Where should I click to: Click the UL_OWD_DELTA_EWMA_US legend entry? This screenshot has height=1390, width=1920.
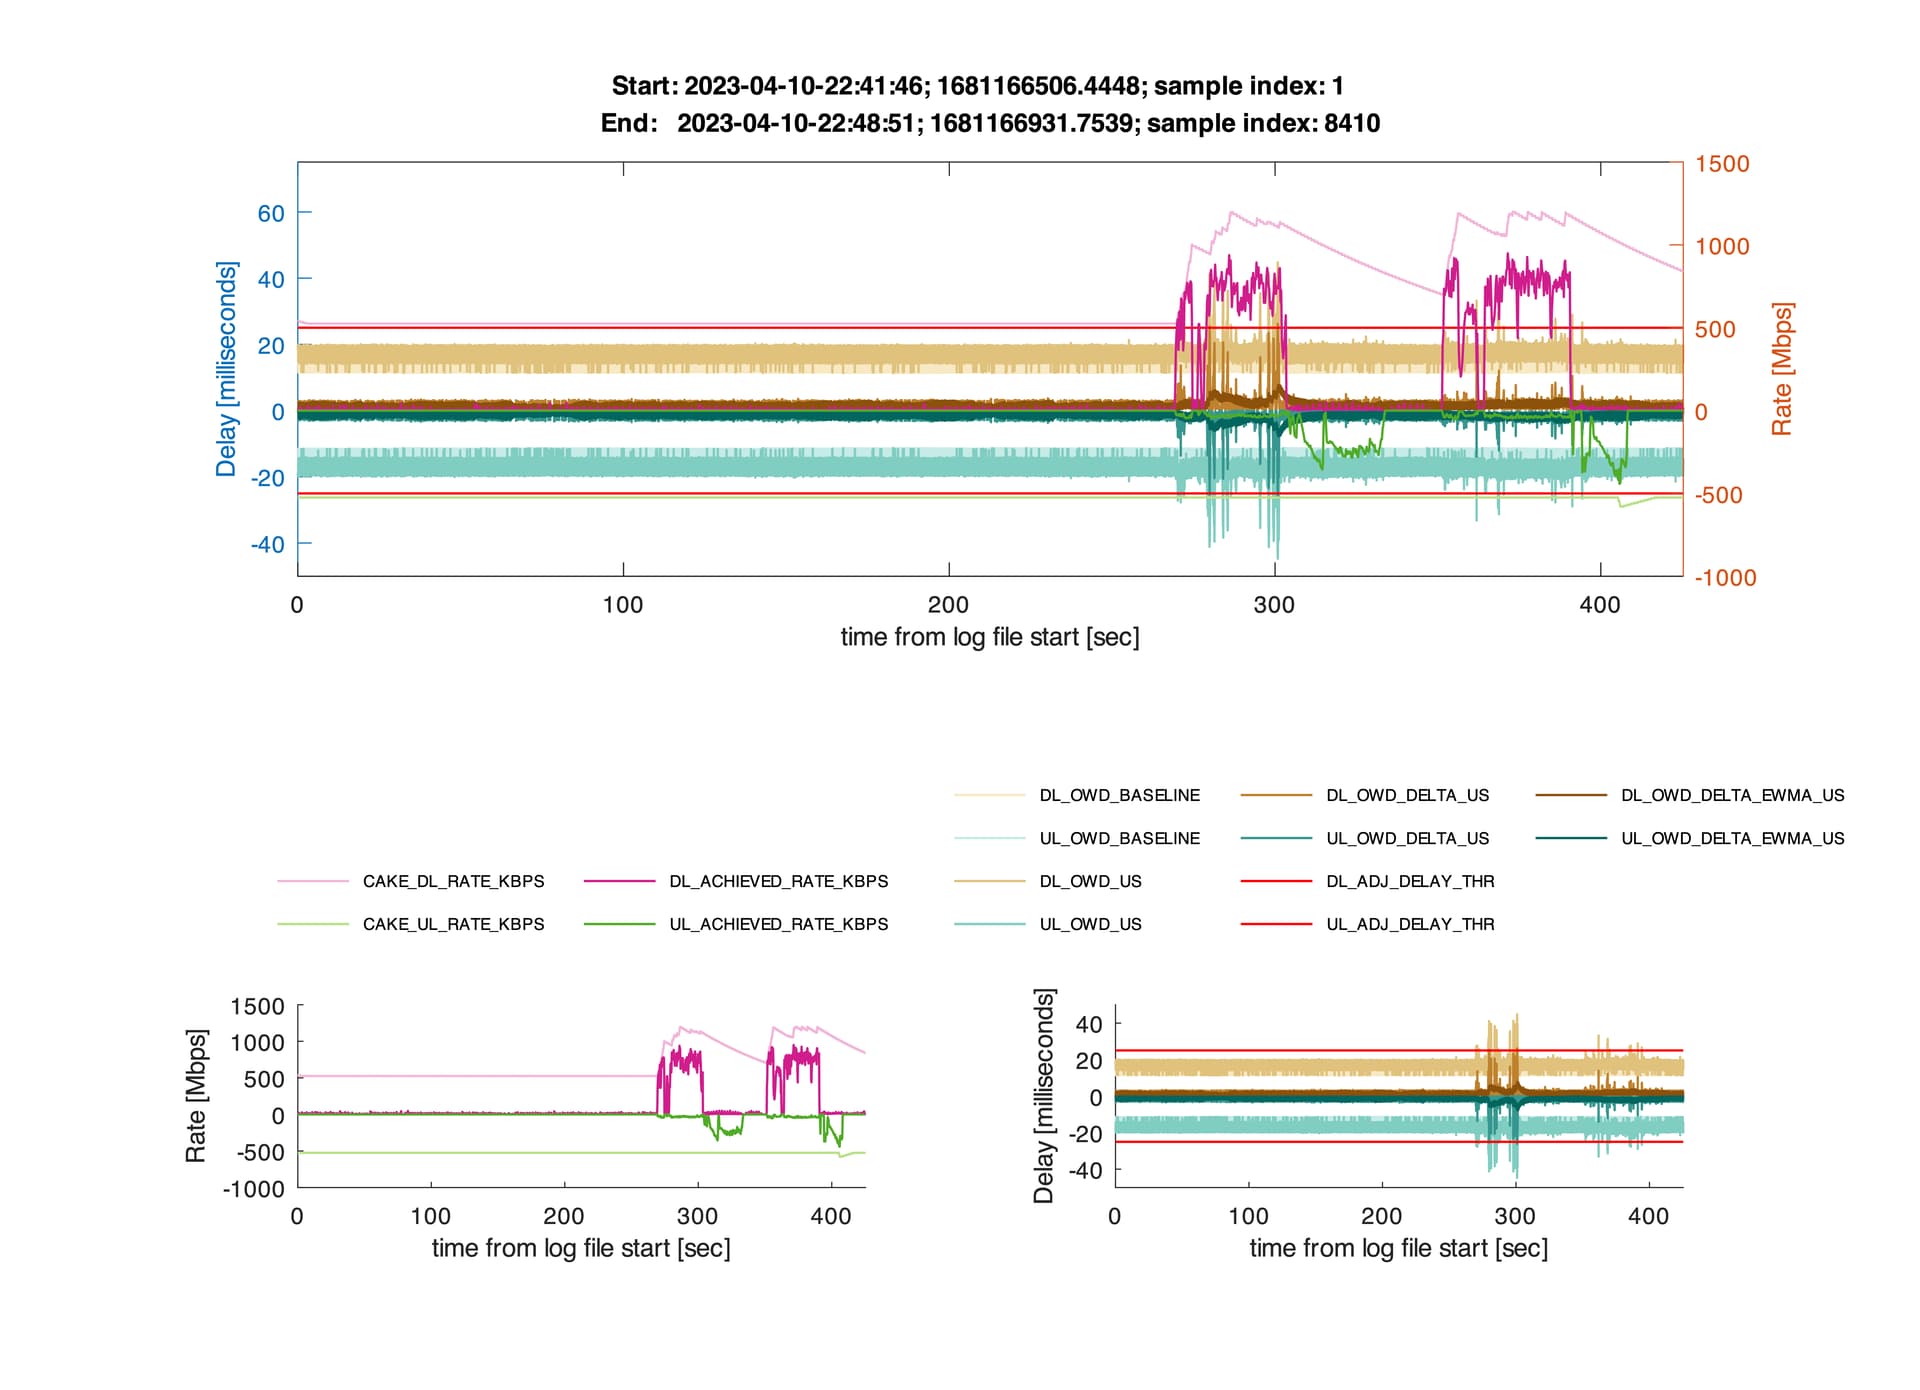(1690, 838)
